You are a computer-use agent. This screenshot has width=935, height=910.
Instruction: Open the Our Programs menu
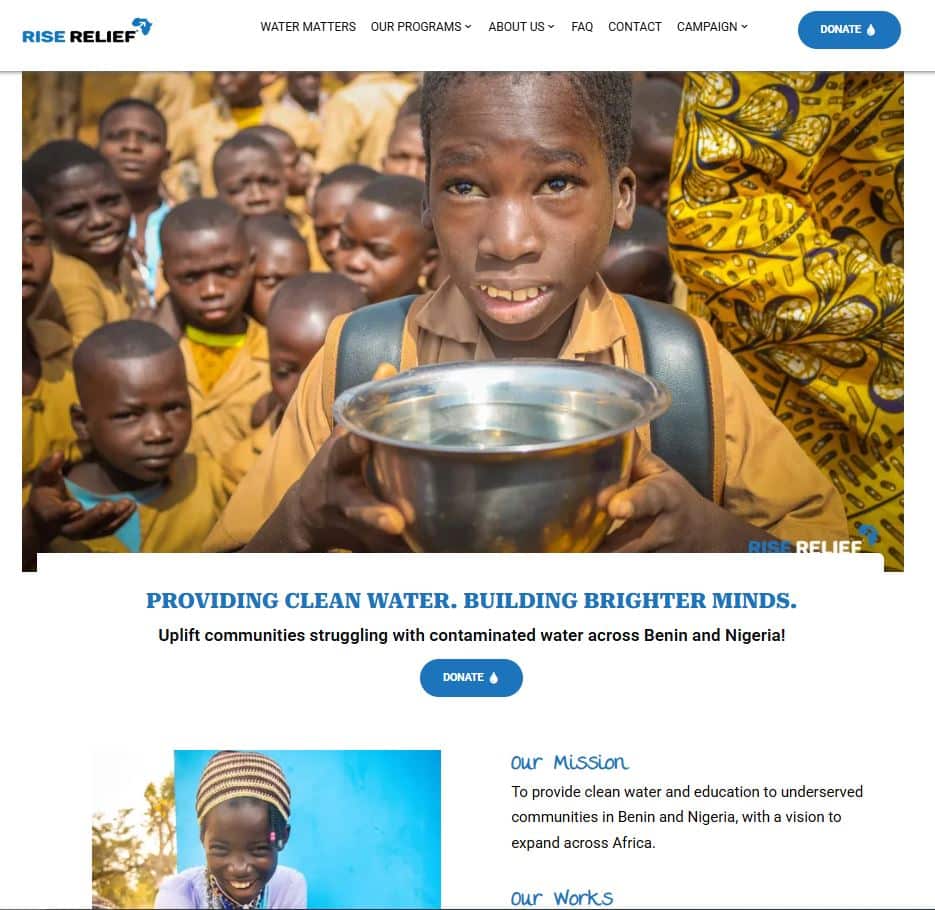[421, 27]
